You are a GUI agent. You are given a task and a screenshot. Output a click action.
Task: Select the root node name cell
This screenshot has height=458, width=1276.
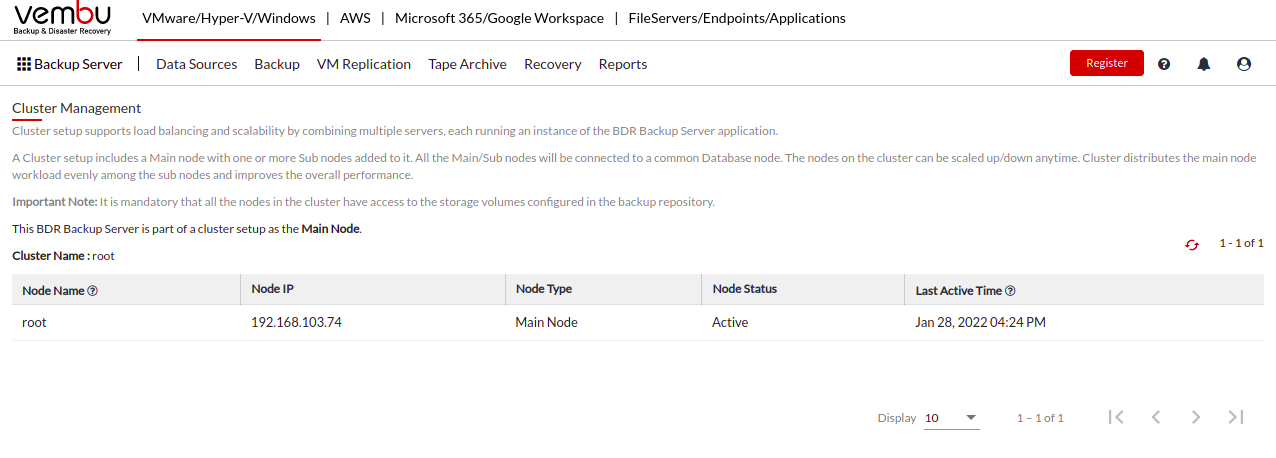(x=34, y=322)
